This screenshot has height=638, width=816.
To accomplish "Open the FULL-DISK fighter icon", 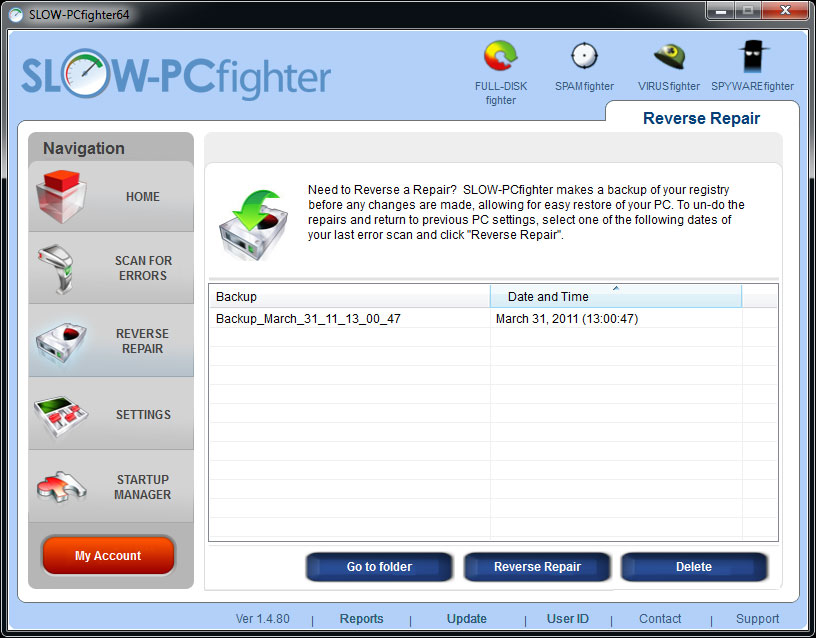I will [500, 56].
